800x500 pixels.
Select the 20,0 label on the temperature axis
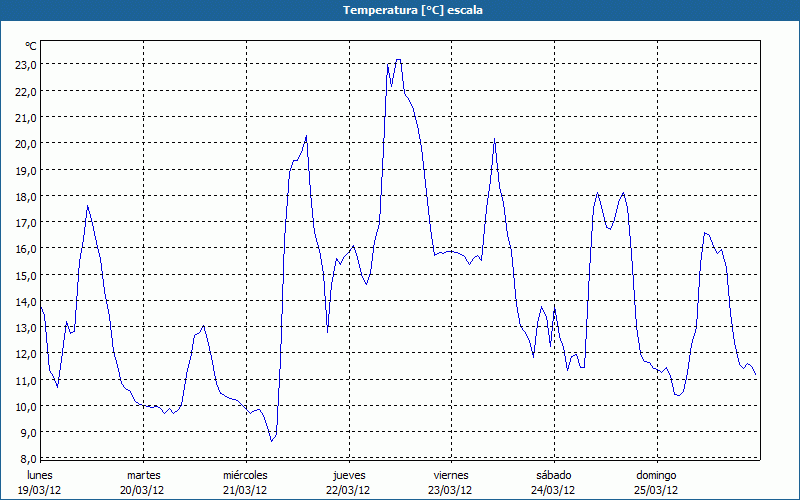(26, 143)
